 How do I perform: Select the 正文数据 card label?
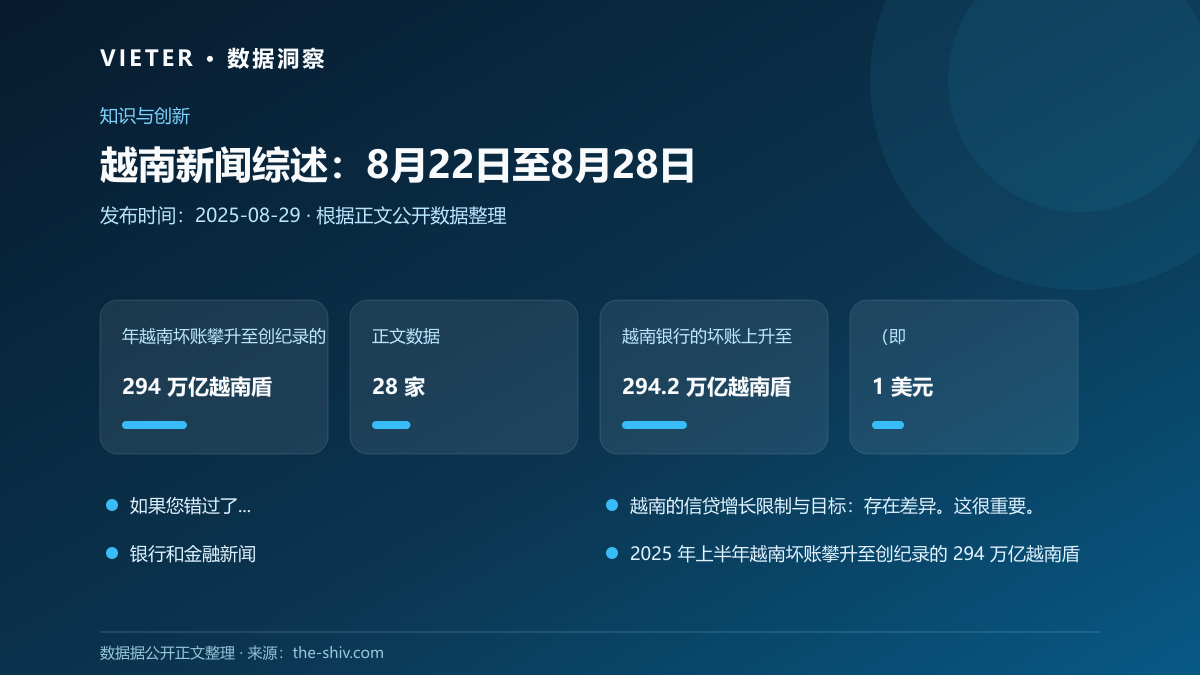(x=406, y=336)
